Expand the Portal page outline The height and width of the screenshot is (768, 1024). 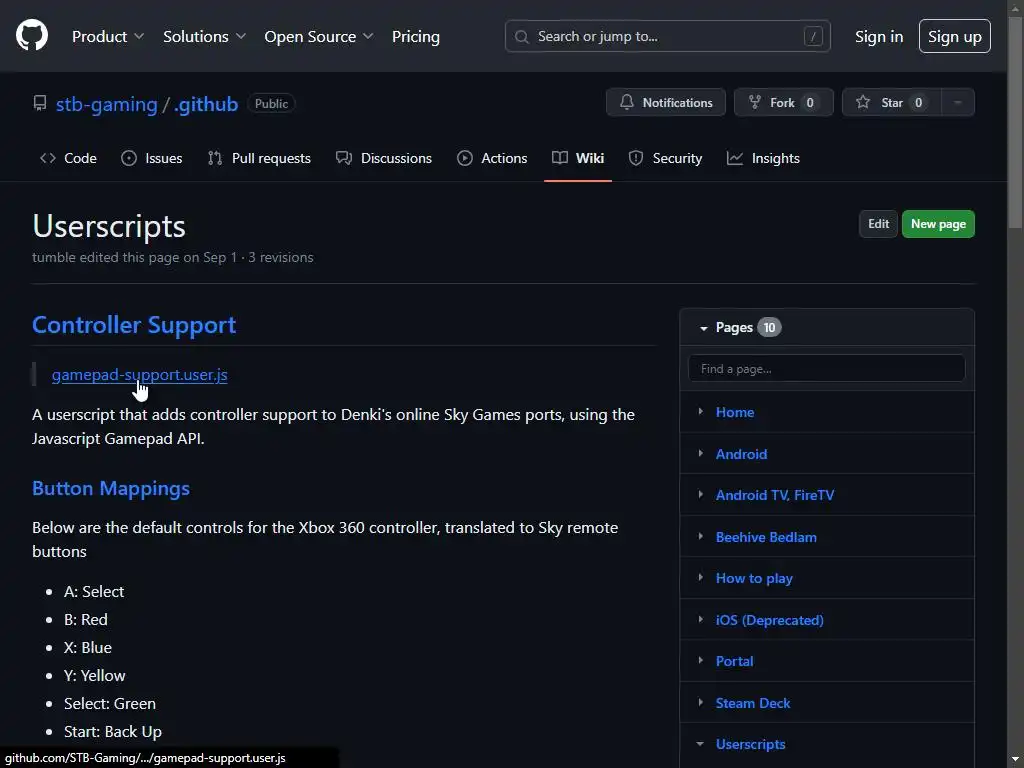pos(700,660)
